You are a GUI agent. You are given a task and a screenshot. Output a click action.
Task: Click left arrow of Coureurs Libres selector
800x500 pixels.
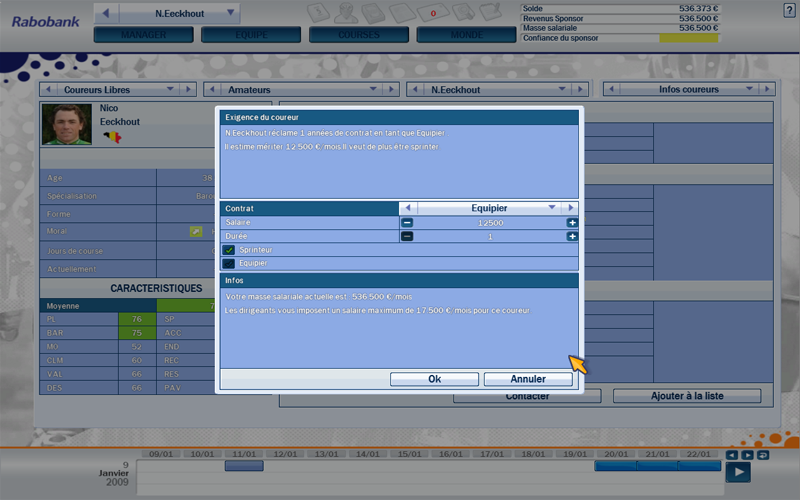[x=48, y=89]
